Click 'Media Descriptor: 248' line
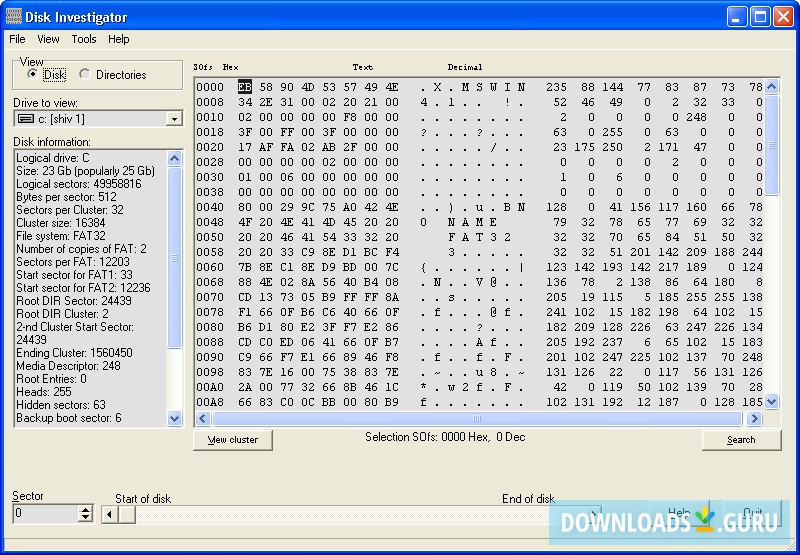 point(68,366)
